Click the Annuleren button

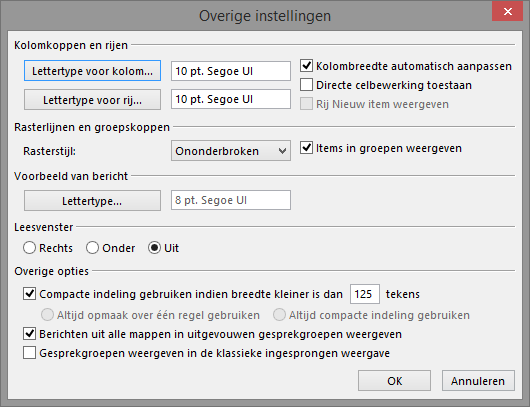click(x=478, y=381)
